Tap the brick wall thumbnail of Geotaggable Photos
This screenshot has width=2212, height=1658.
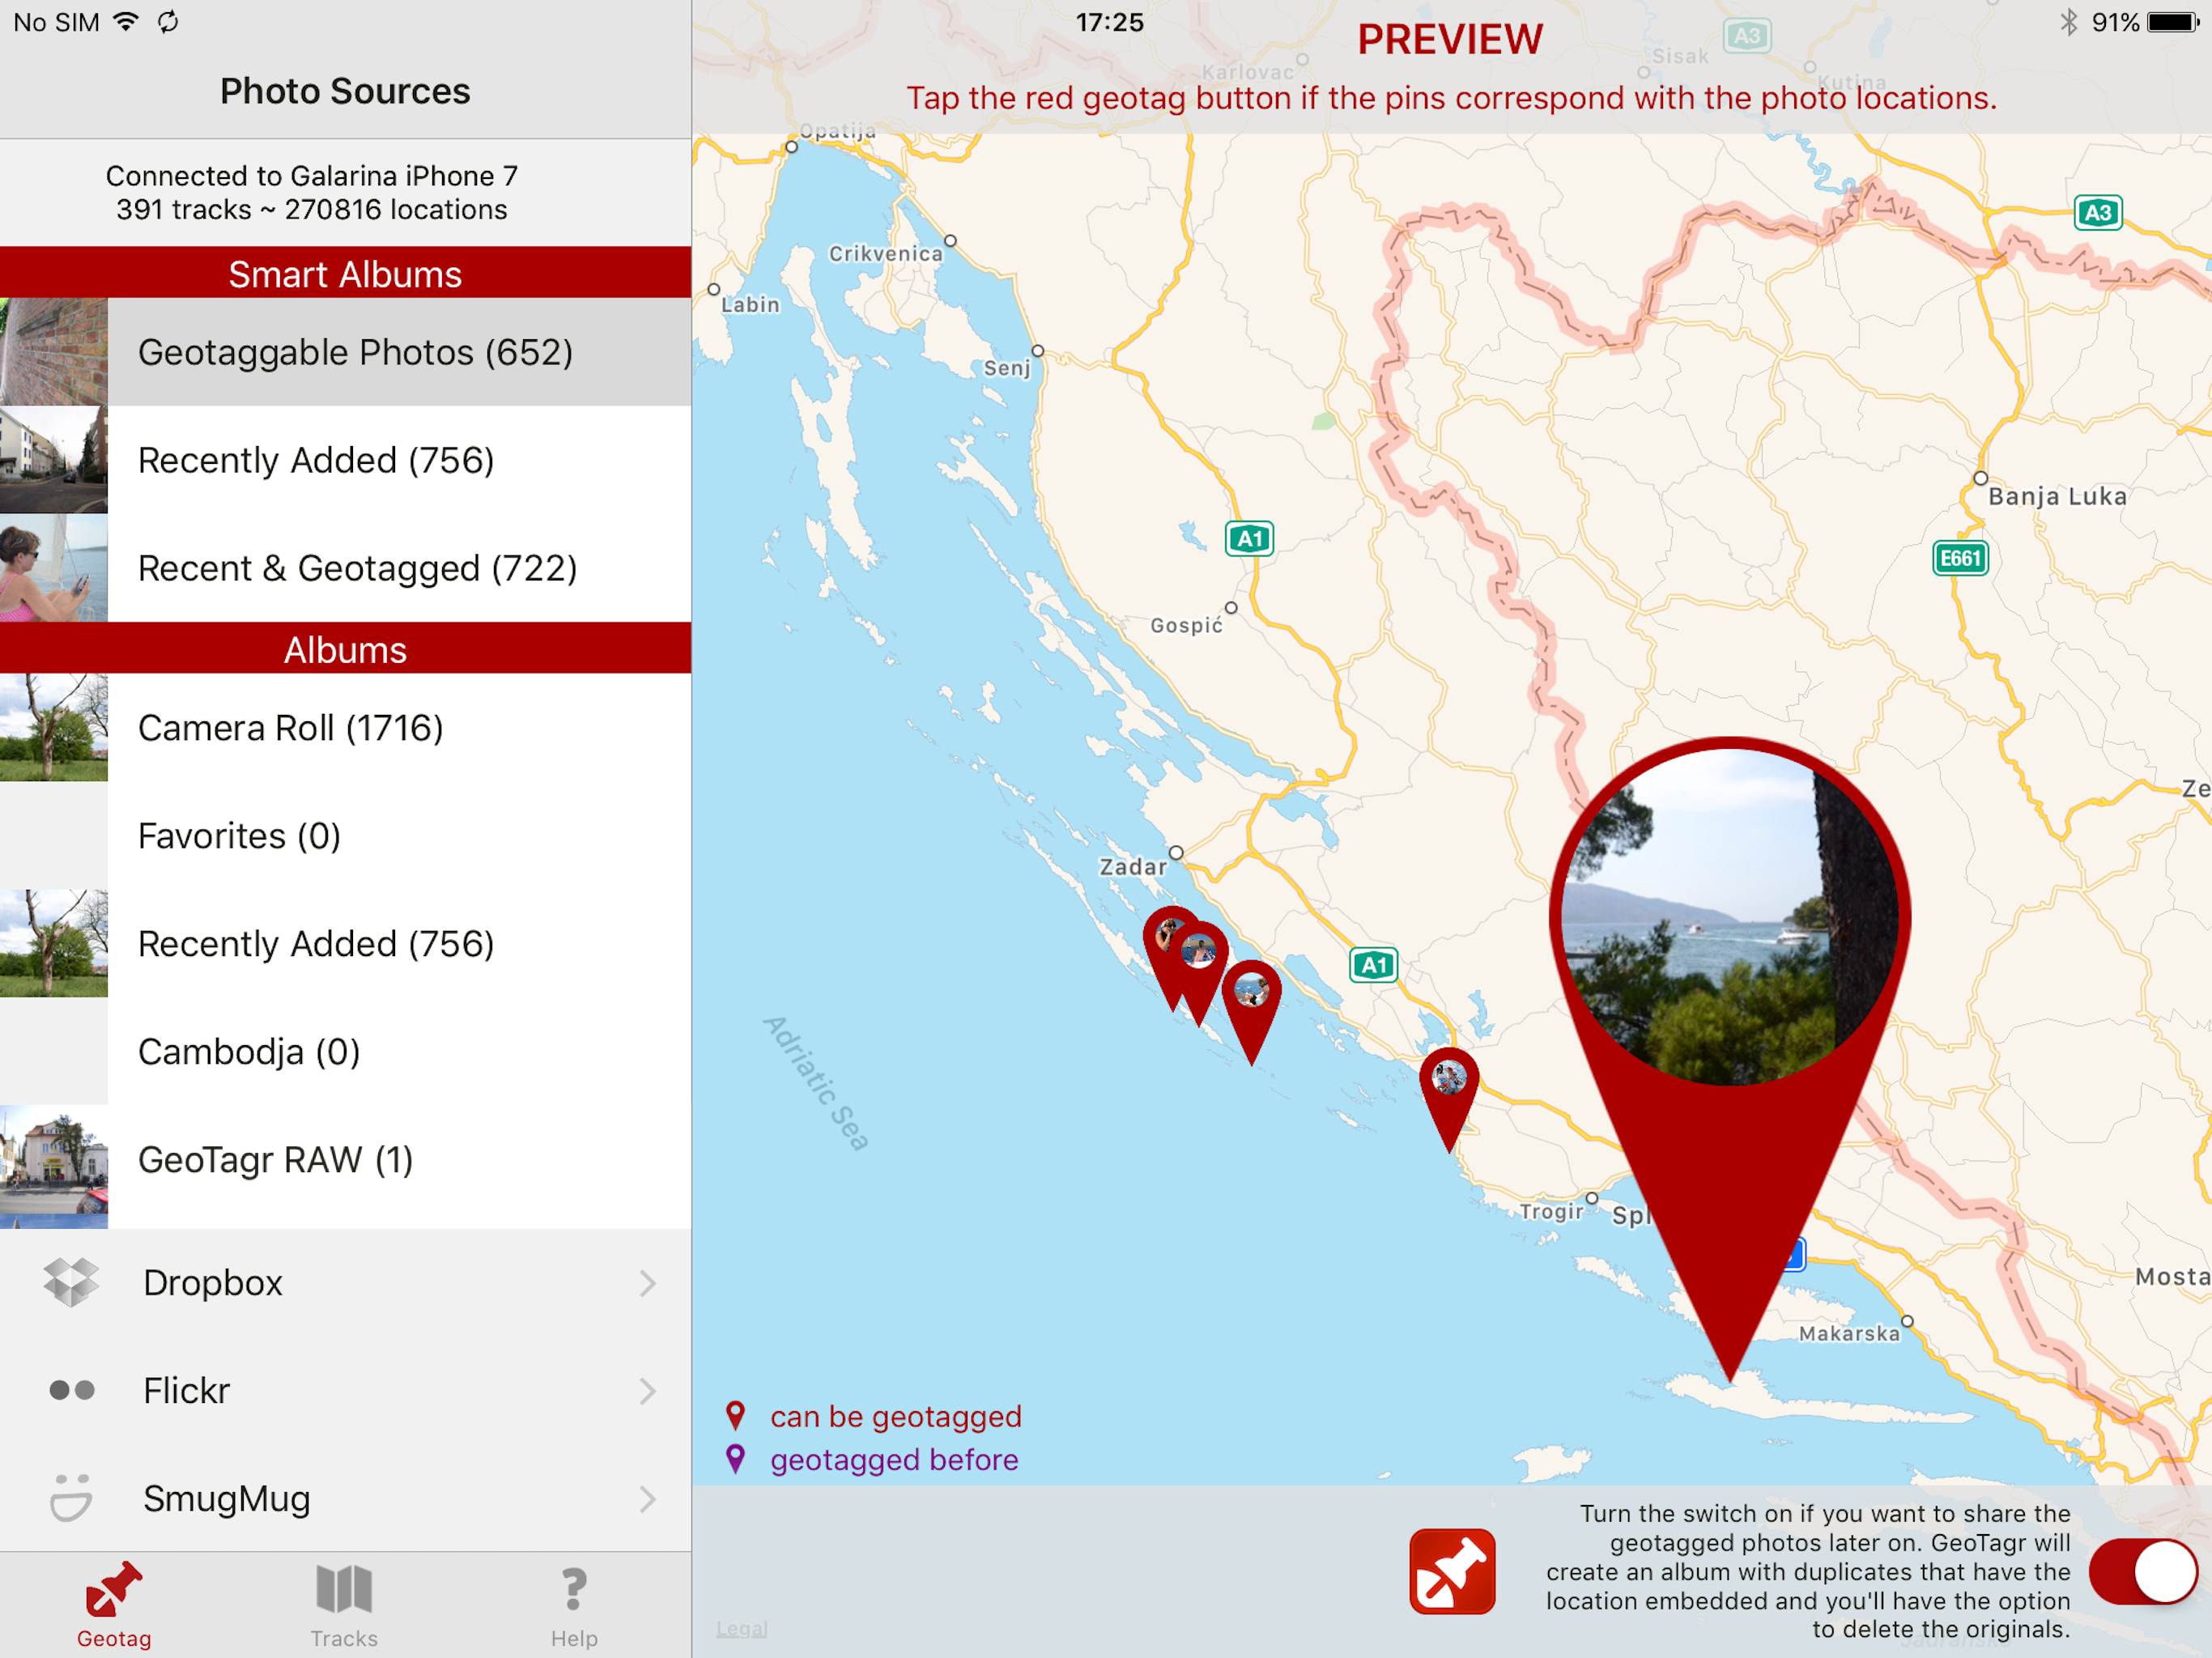(54, 352)
